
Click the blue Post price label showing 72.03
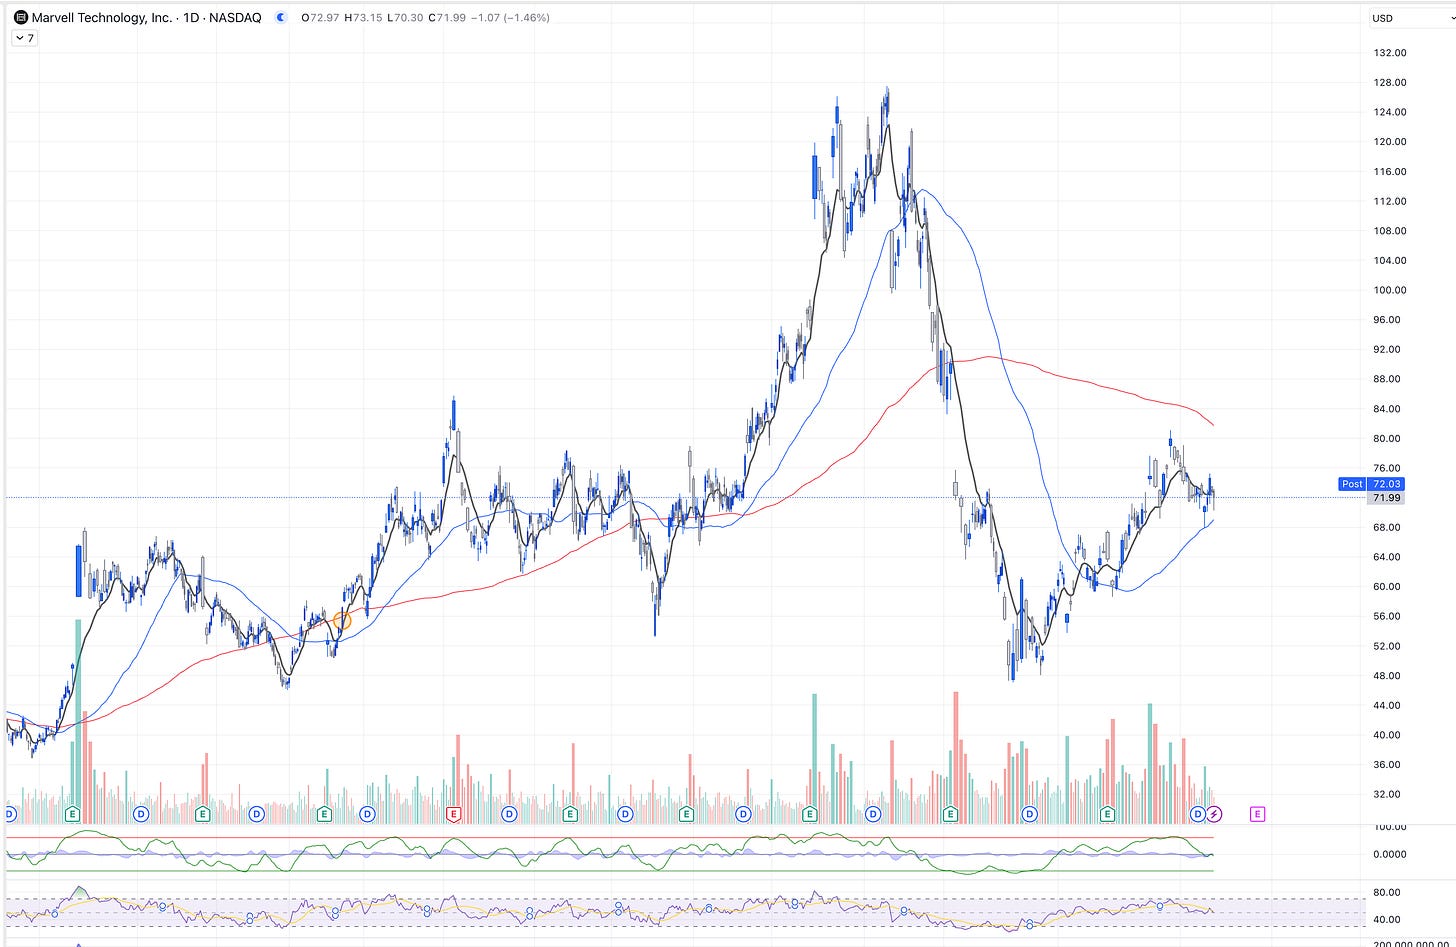1371,484
